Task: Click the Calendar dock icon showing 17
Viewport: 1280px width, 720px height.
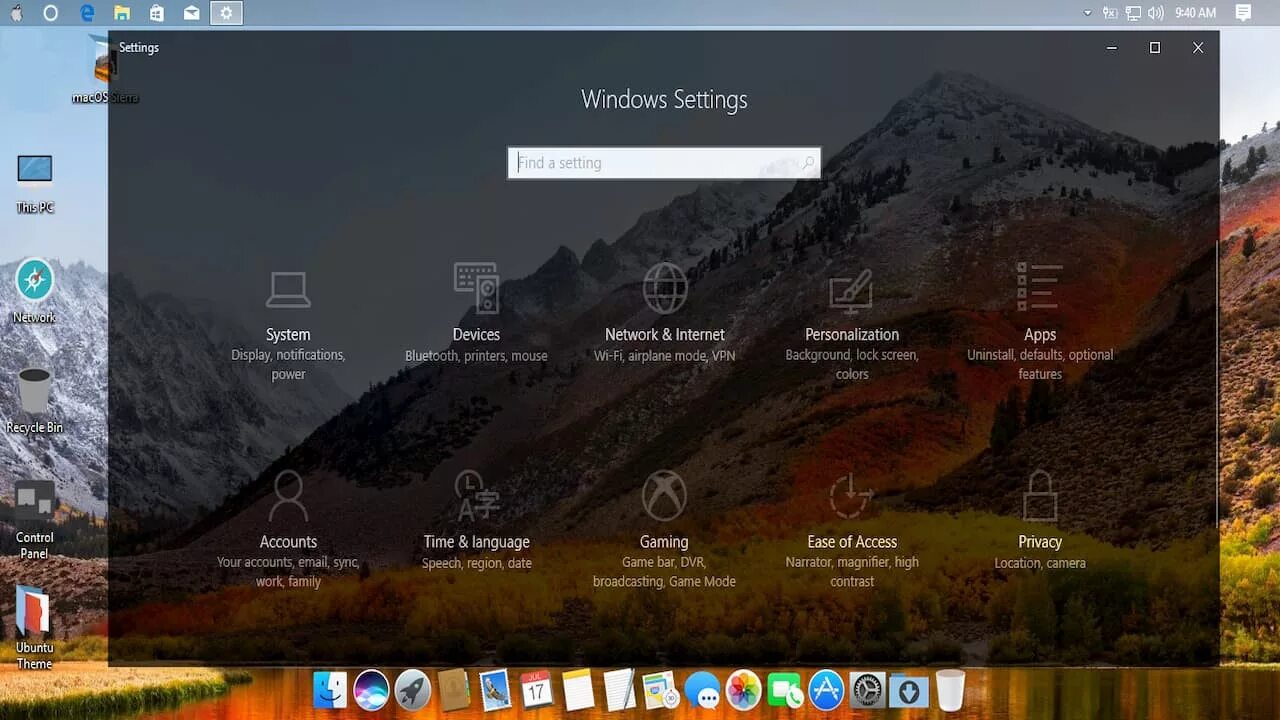Action: [x=537, y=690]
